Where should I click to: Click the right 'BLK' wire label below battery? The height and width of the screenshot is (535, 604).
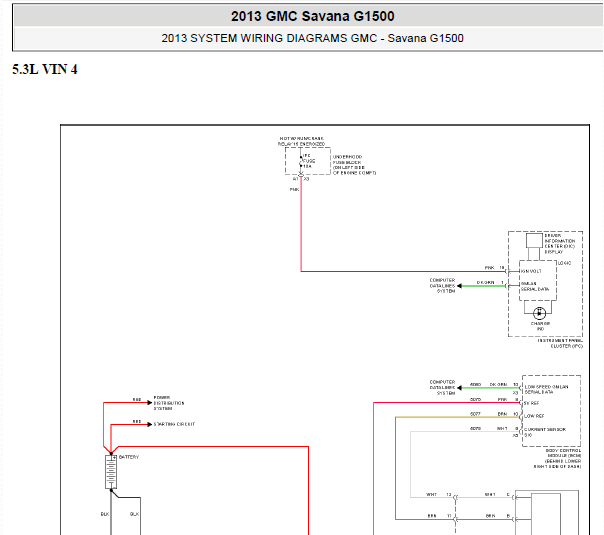tap(134, 514)
